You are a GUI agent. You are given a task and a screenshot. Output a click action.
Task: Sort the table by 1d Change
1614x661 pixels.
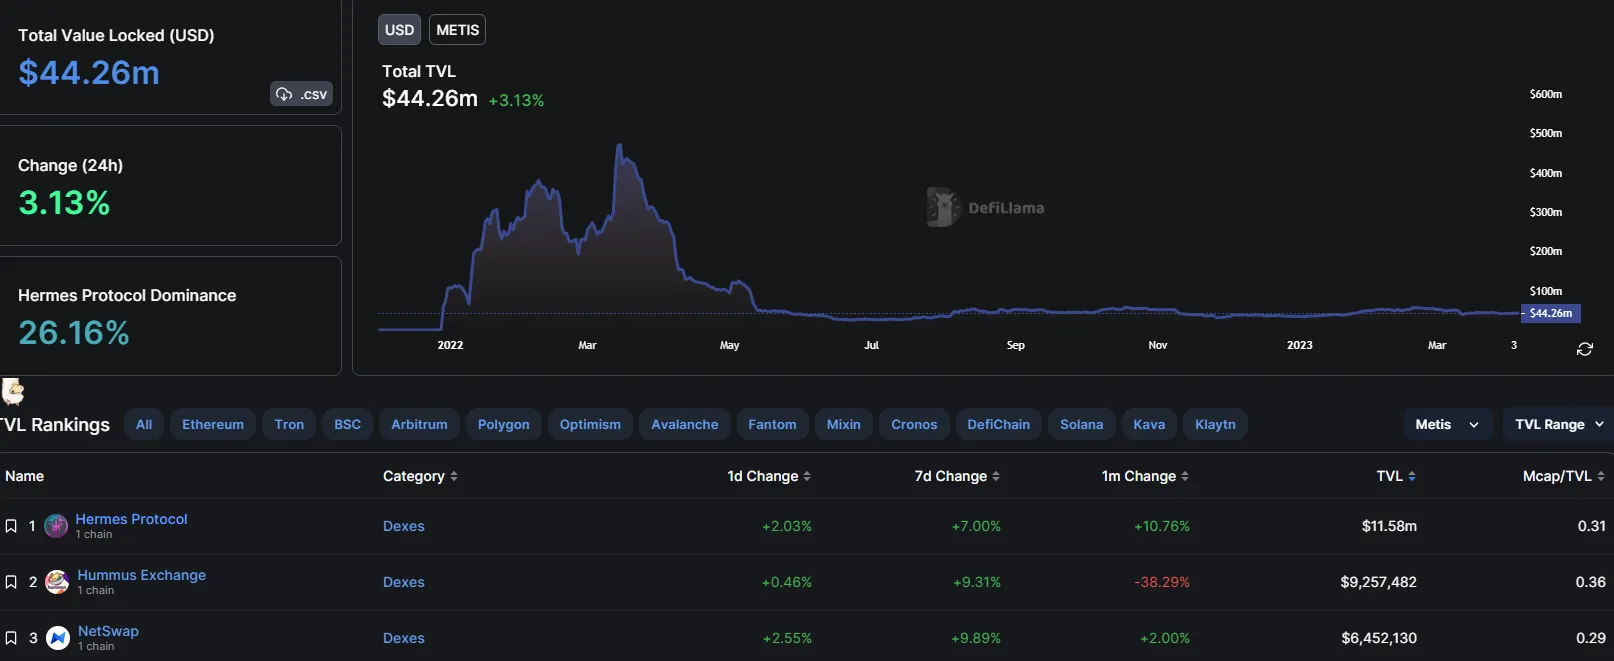click(769, 476)
